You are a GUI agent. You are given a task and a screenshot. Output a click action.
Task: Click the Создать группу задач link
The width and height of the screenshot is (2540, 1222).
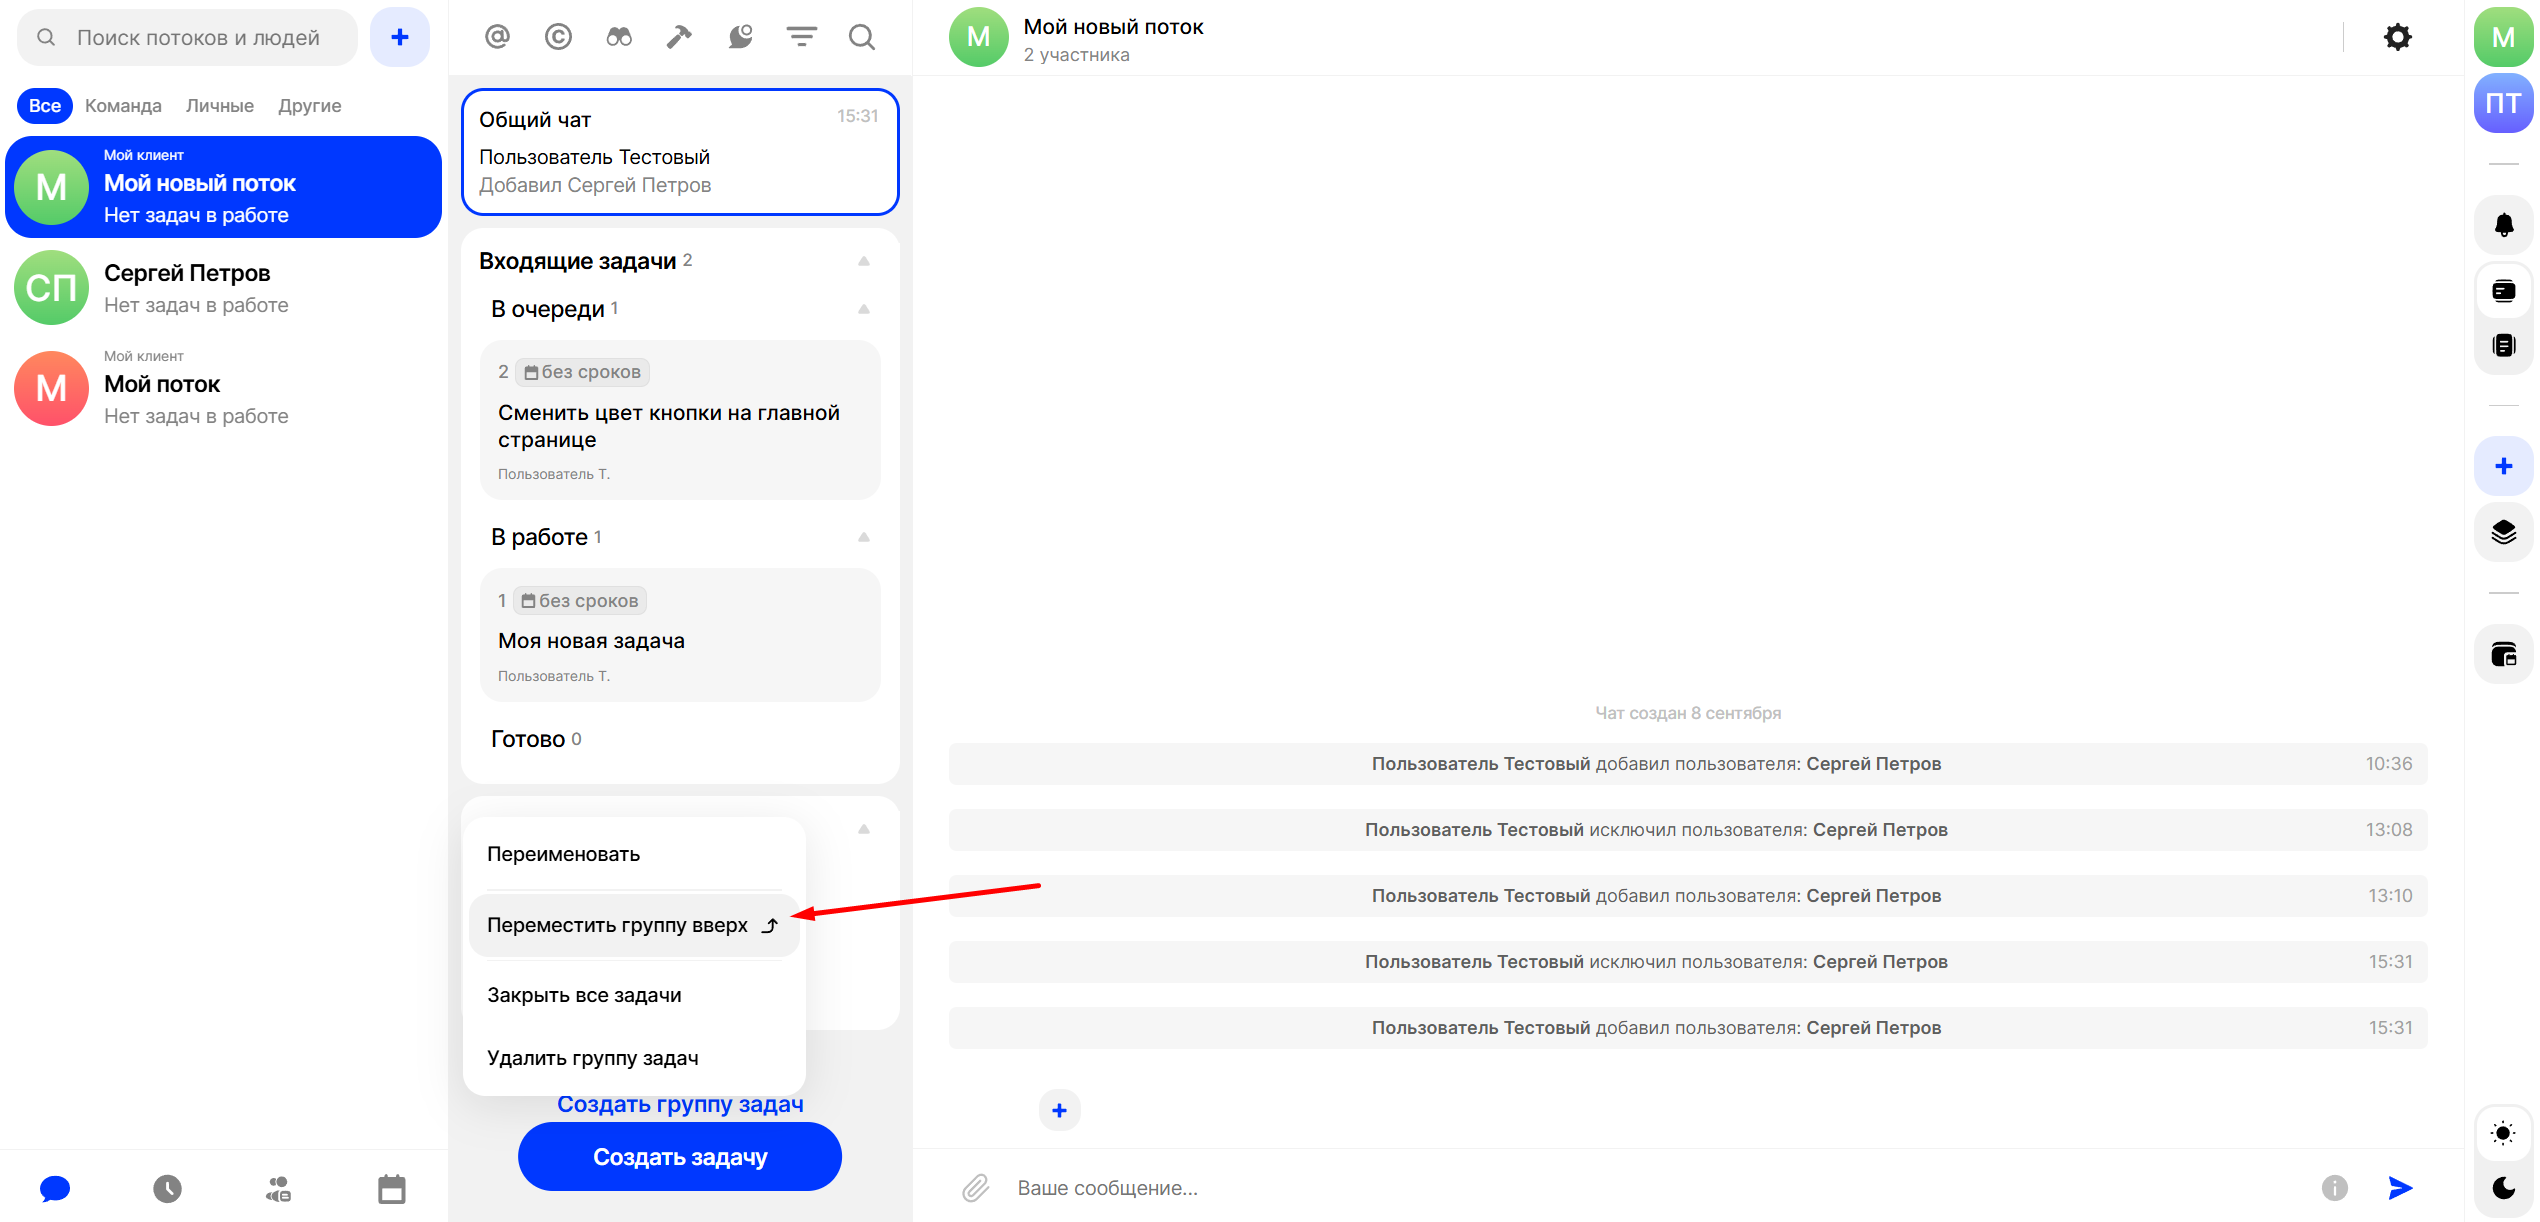click(x=680, y=1104)
